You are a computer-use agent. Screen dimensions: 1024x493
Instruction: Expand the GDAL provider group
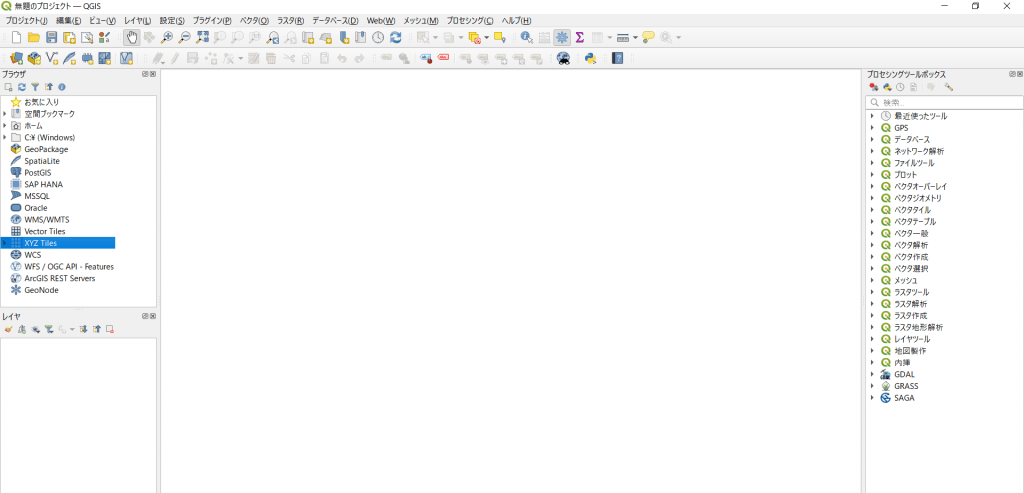pyautogui.click(x=872, y=375)
